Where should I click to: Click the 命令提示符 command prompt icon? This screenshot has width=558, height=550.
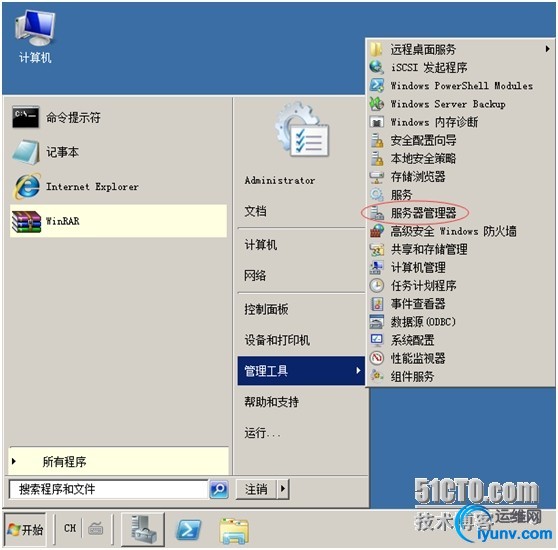click(x=26, y=117)
